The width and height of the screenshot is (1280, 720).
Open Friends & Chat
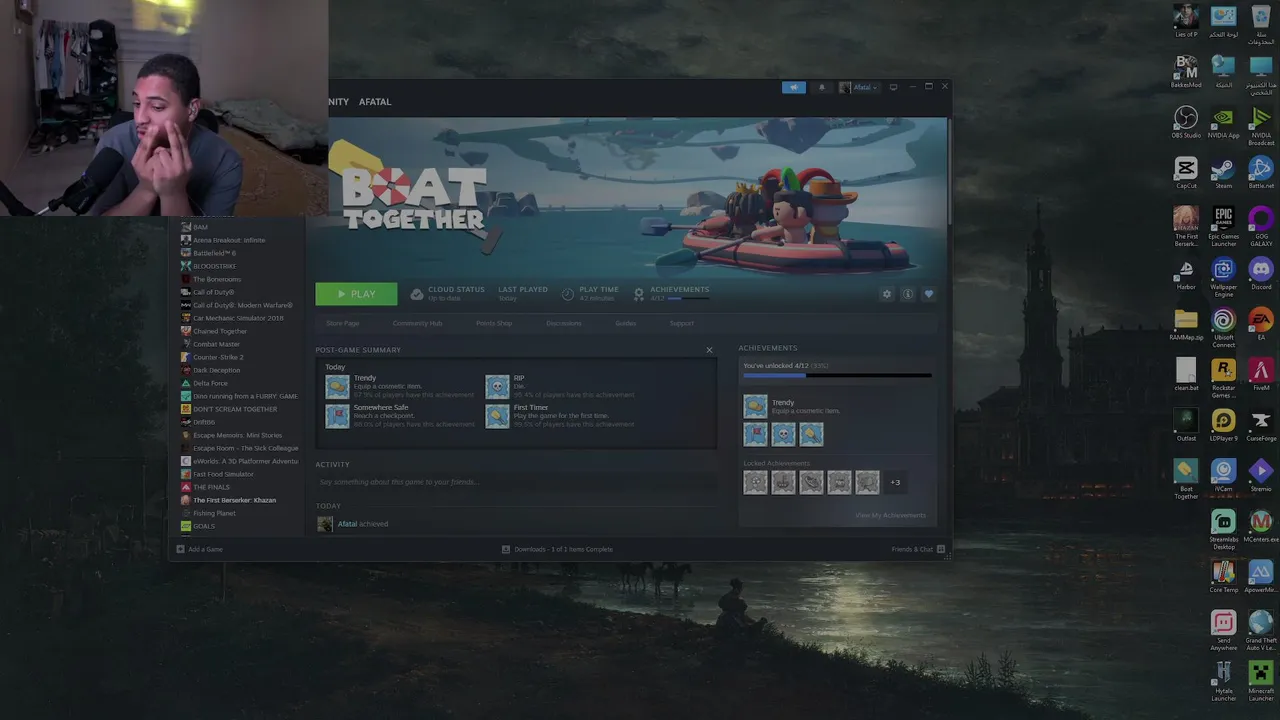(918, 549)
